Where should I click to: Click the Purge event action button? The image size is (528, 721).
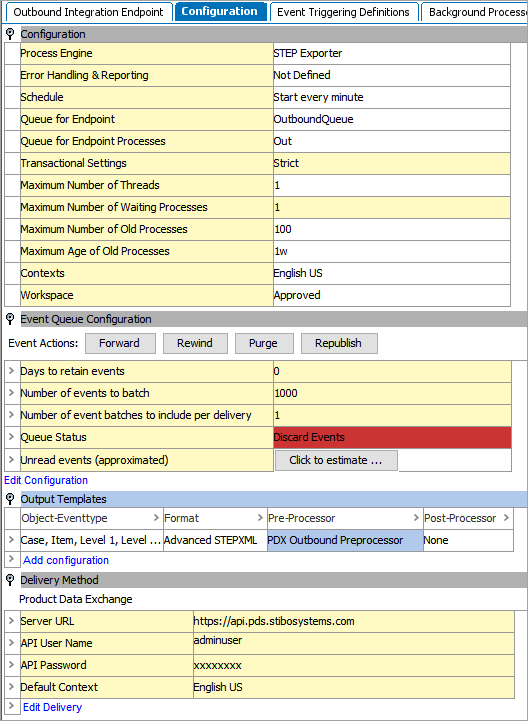(264, 343)
